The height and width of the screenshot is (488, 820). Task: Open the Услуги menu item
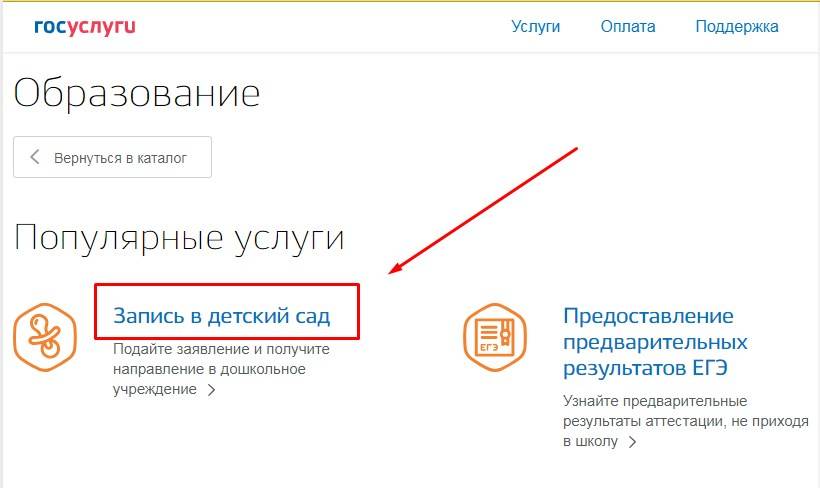(535, 27)
